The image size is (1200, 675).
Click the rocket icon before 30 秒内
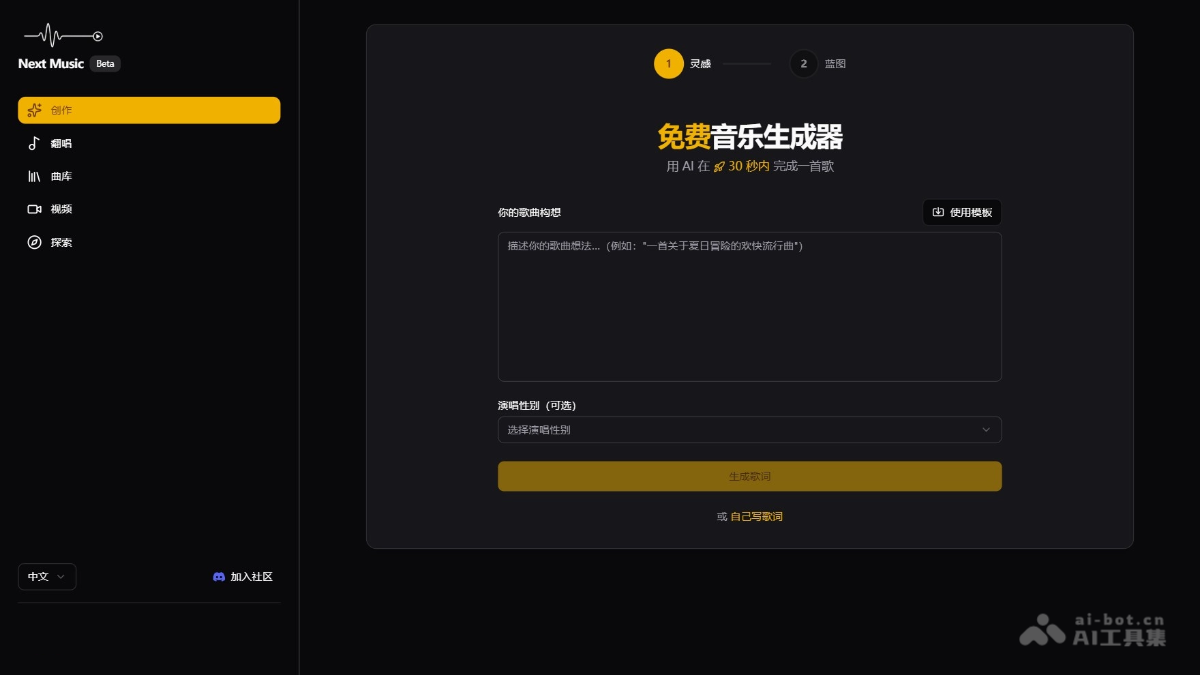point(719,167)
